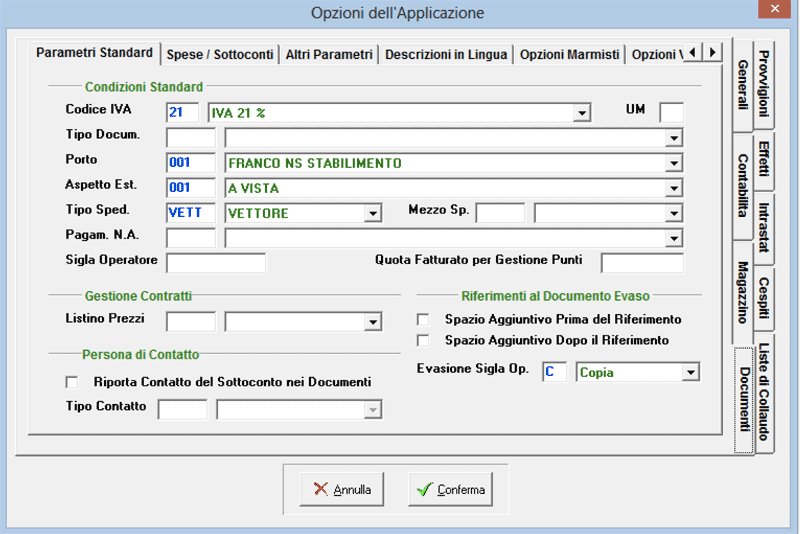The image size is (800, 534).
Task: Select the Documenti vertical tab
Action: (x=744, y=399)
